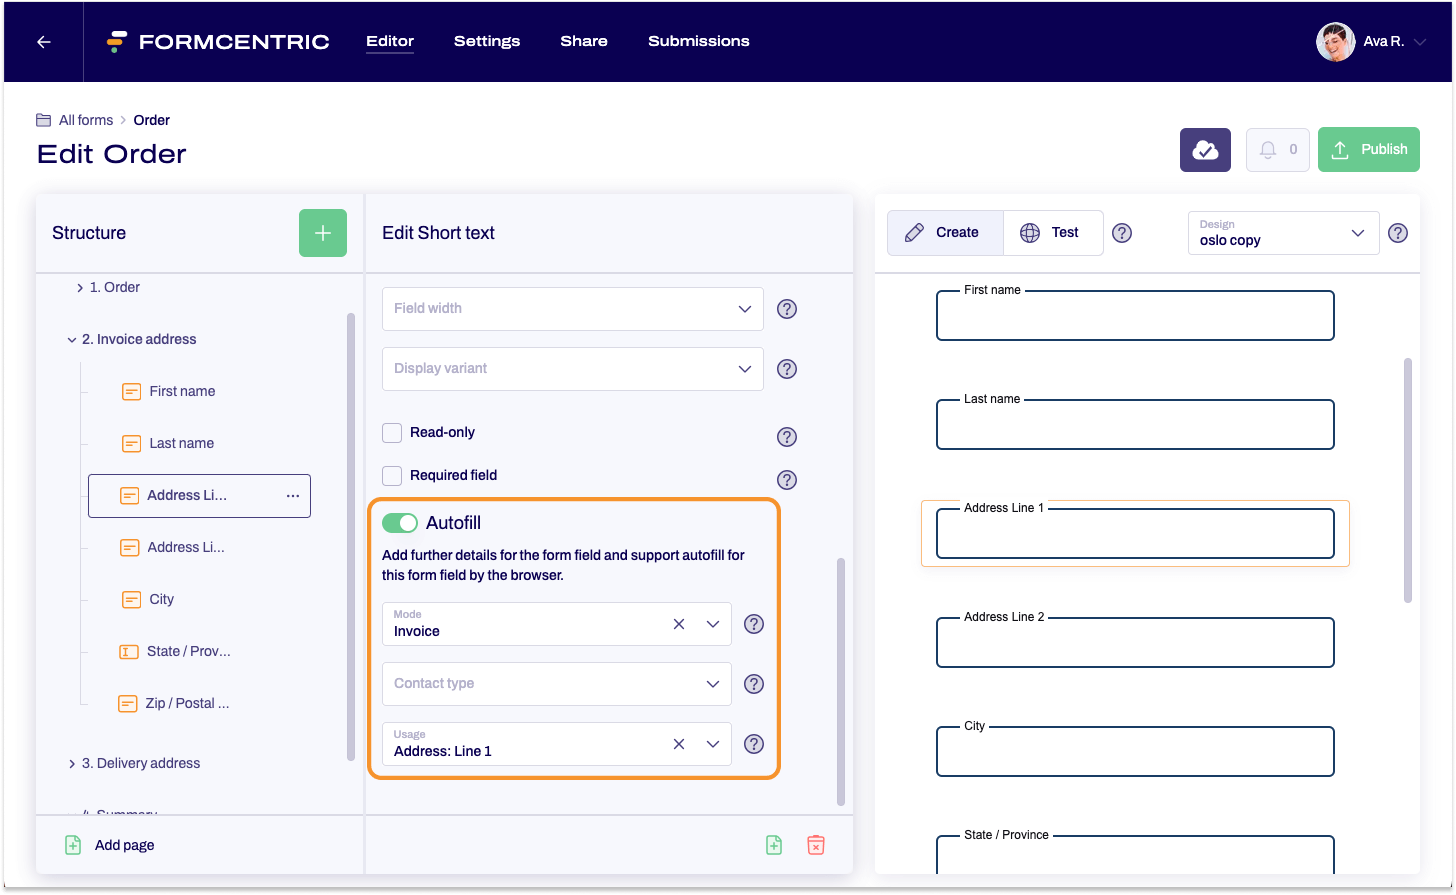Add a new element with the green plus
Screen dimensions: 1456x895
pos(322,233)
